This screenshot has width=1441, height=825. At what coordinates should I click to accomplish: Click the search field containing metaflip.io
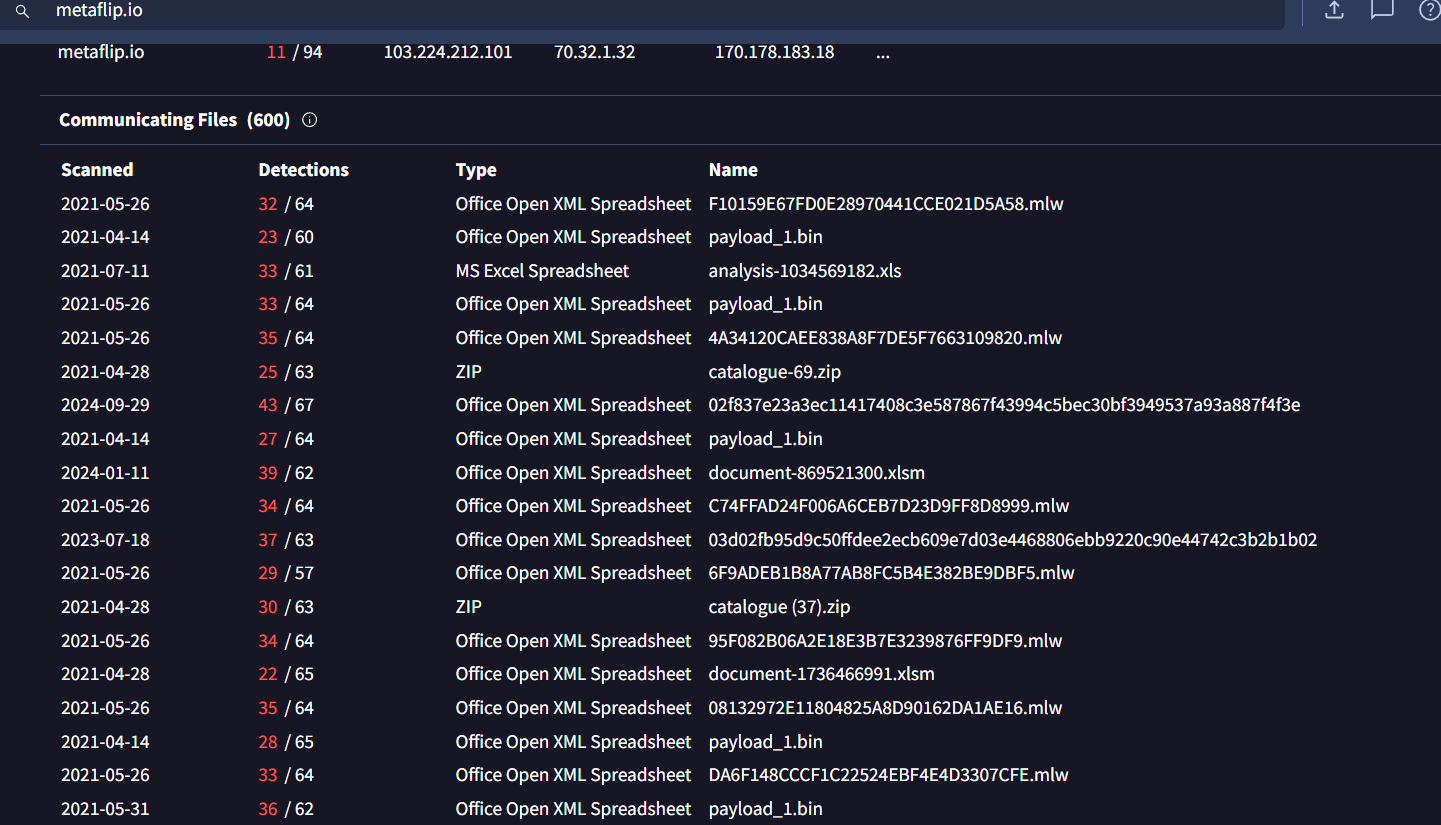[600, 11]
